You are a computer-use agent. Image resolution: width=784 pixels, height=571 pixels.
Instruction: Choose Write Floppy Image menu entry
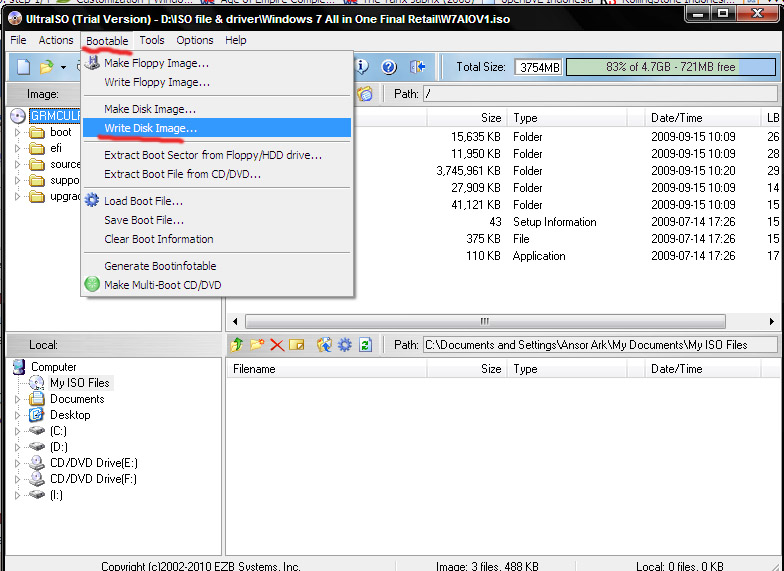217,82
